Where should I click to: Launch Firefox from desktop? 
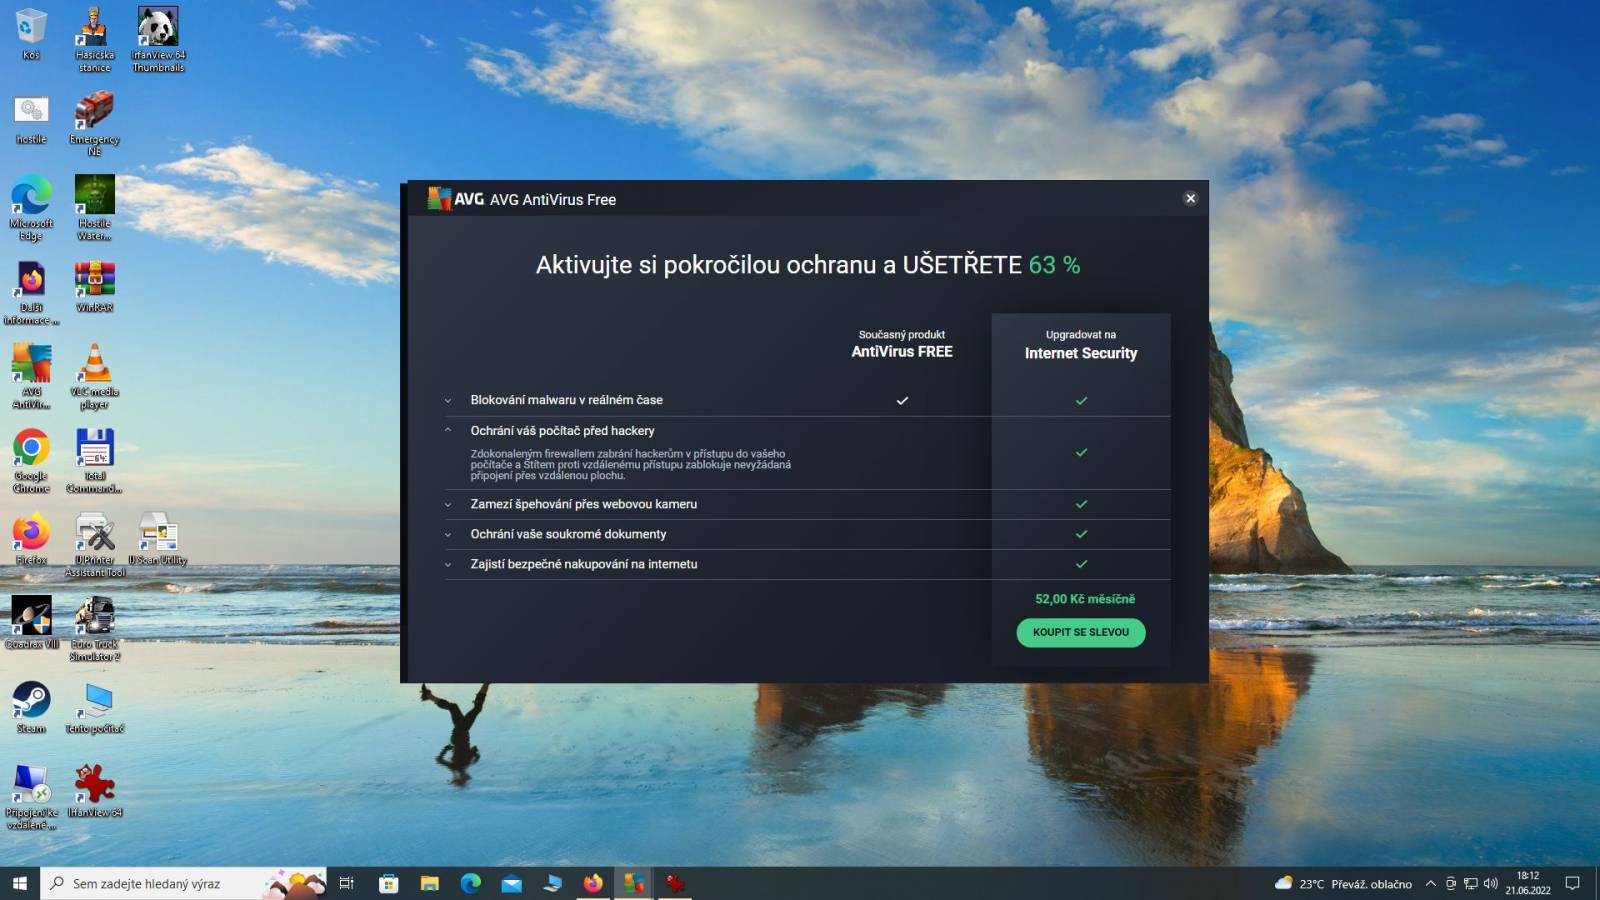[x=31, y=539]
